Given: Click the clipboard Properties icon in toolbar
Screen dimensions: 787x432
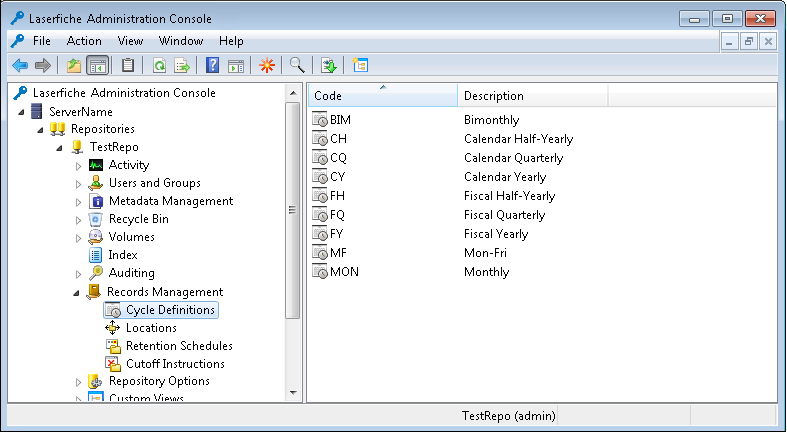Looking at the screenshot, I should pyautogui.click(x=128, y=65).
